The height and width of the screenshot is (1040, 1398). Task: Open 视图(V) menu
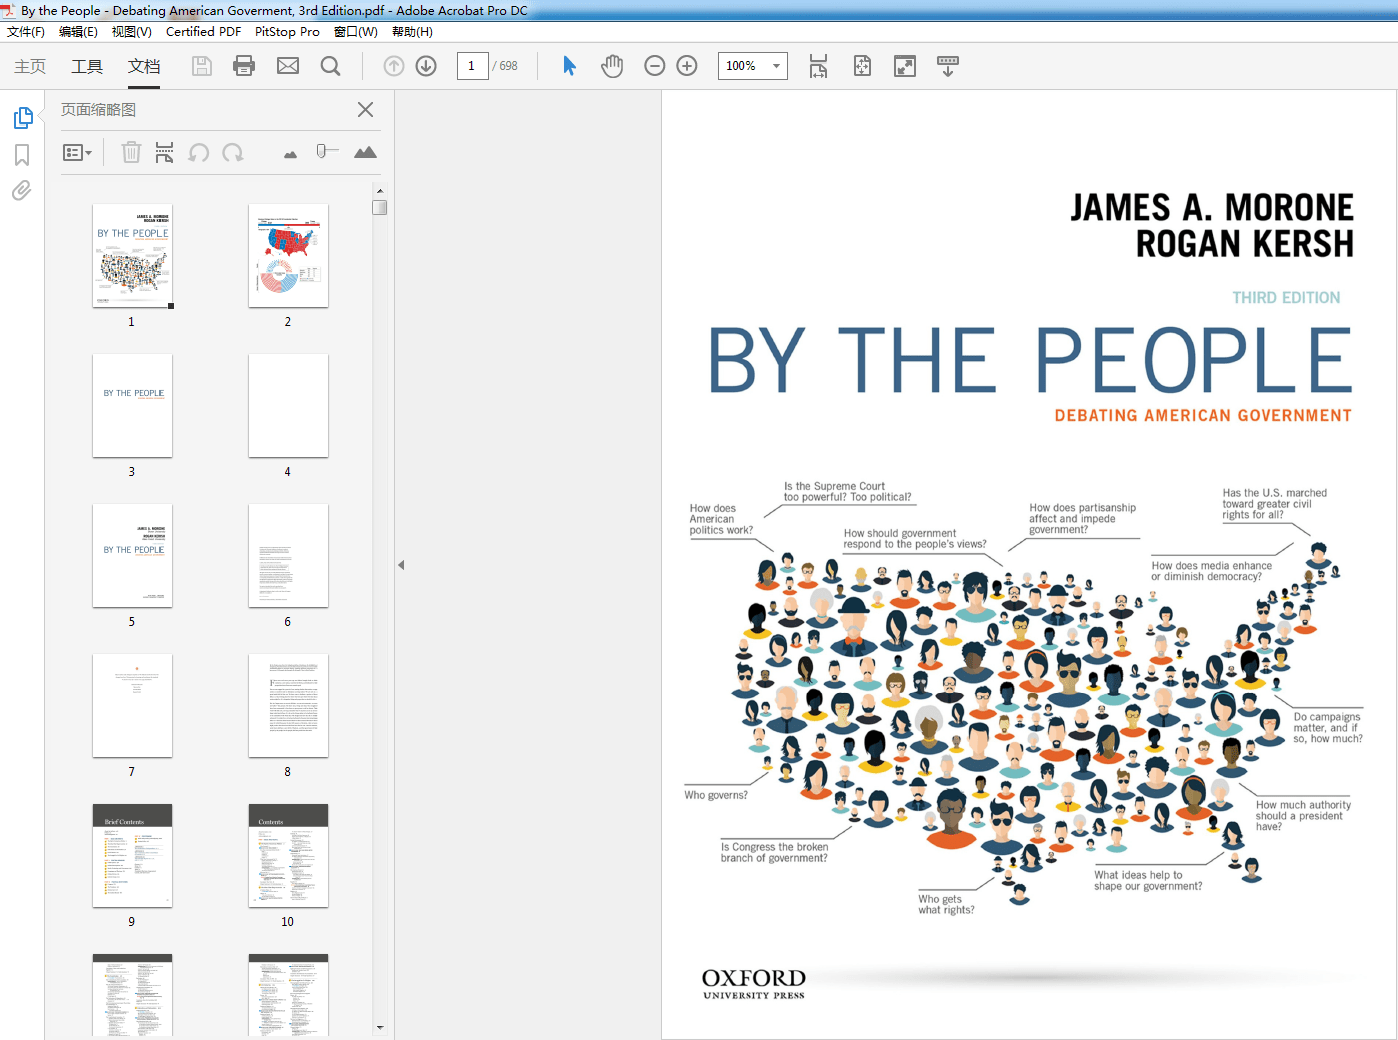[132, 32]
